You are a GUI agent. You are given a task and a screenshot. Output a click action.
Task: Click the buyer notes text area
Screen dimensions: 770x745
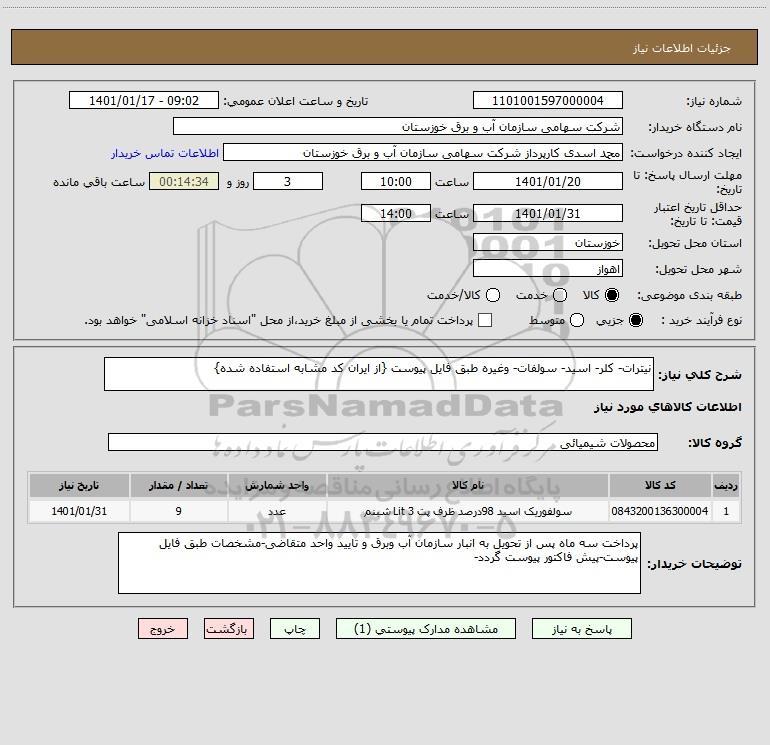379,563
